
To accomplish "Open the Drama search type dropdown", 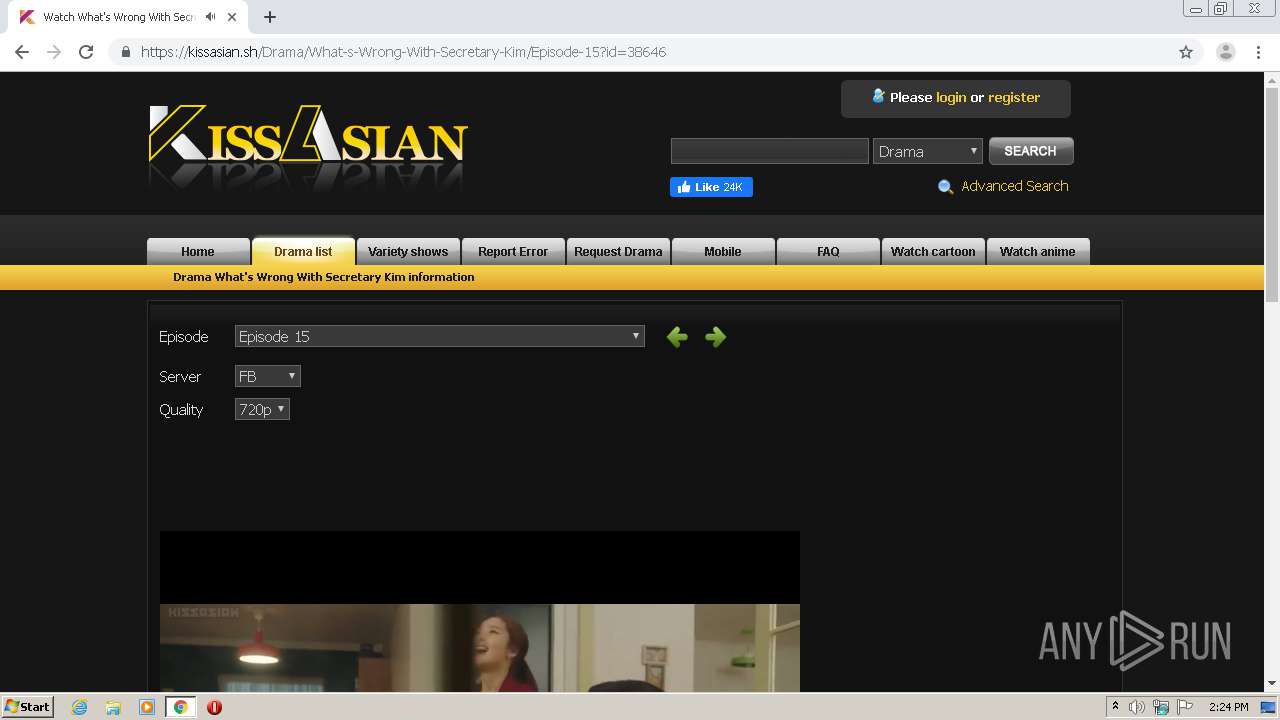I will (x=927, y=151).
